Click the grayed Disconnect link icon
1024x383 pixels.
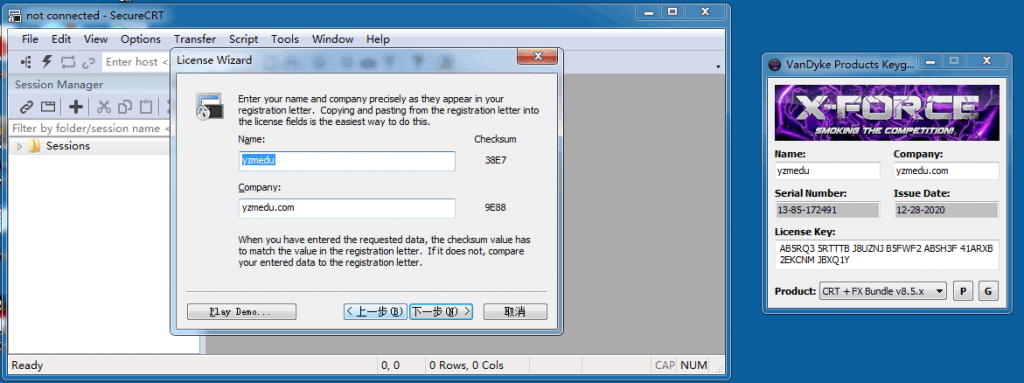88,62
